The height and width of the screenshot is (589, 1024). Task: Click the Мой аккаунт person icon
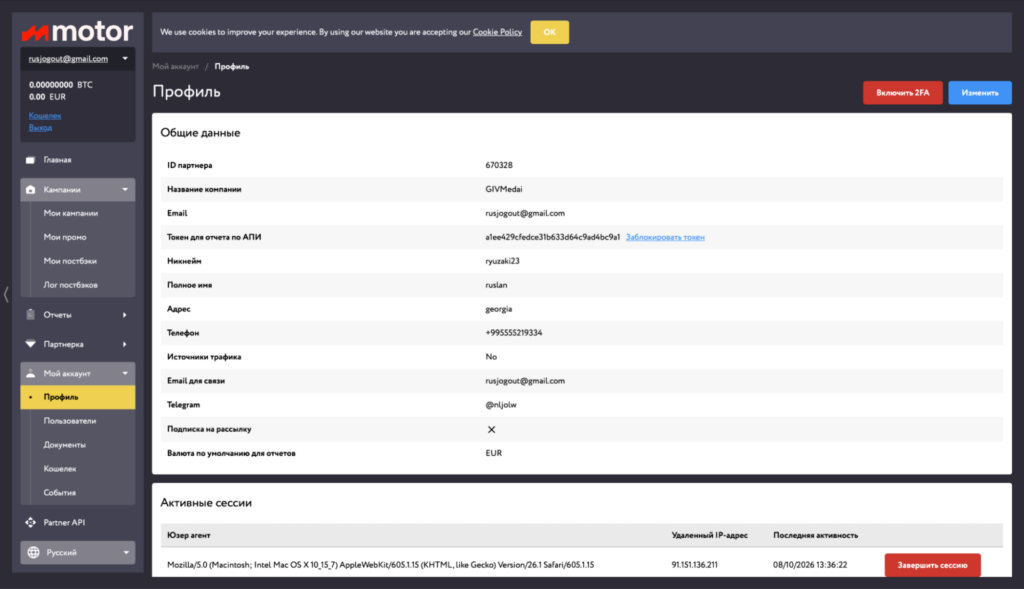31,374
